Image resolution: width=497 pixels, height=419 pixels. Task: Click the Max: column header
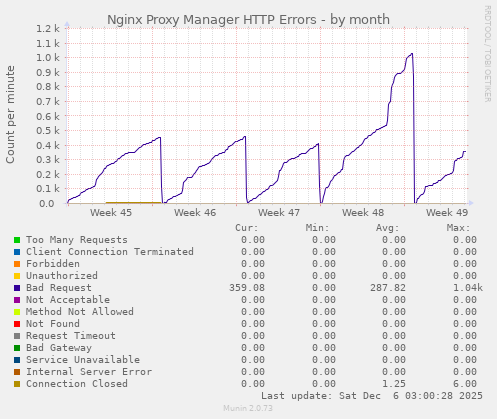coord(458,228)
